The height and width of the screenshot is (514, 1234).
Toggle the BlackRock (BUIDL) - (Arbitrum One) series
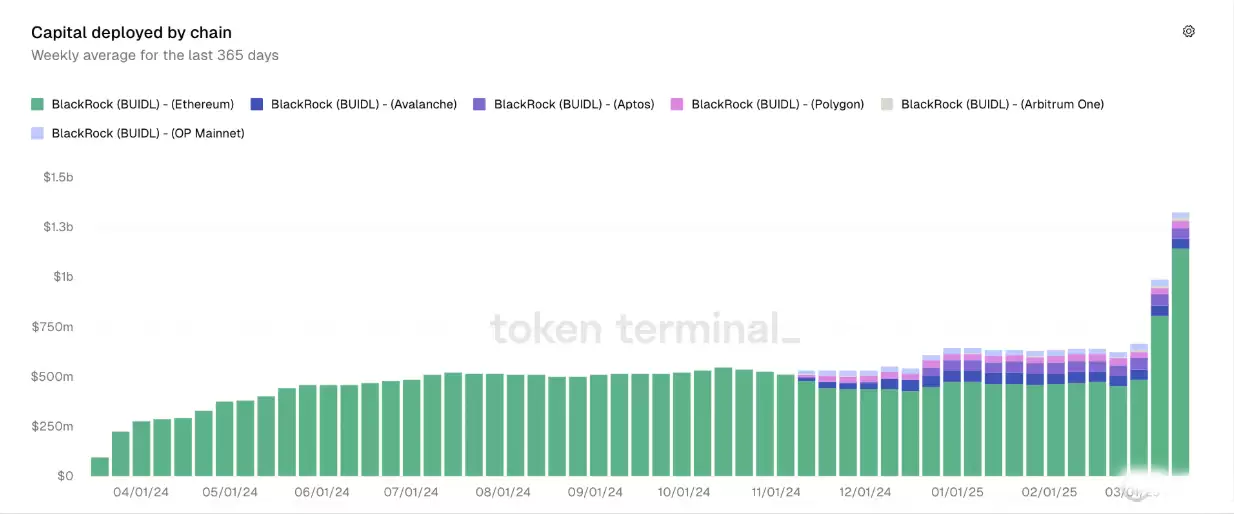tap(1001, 104)
